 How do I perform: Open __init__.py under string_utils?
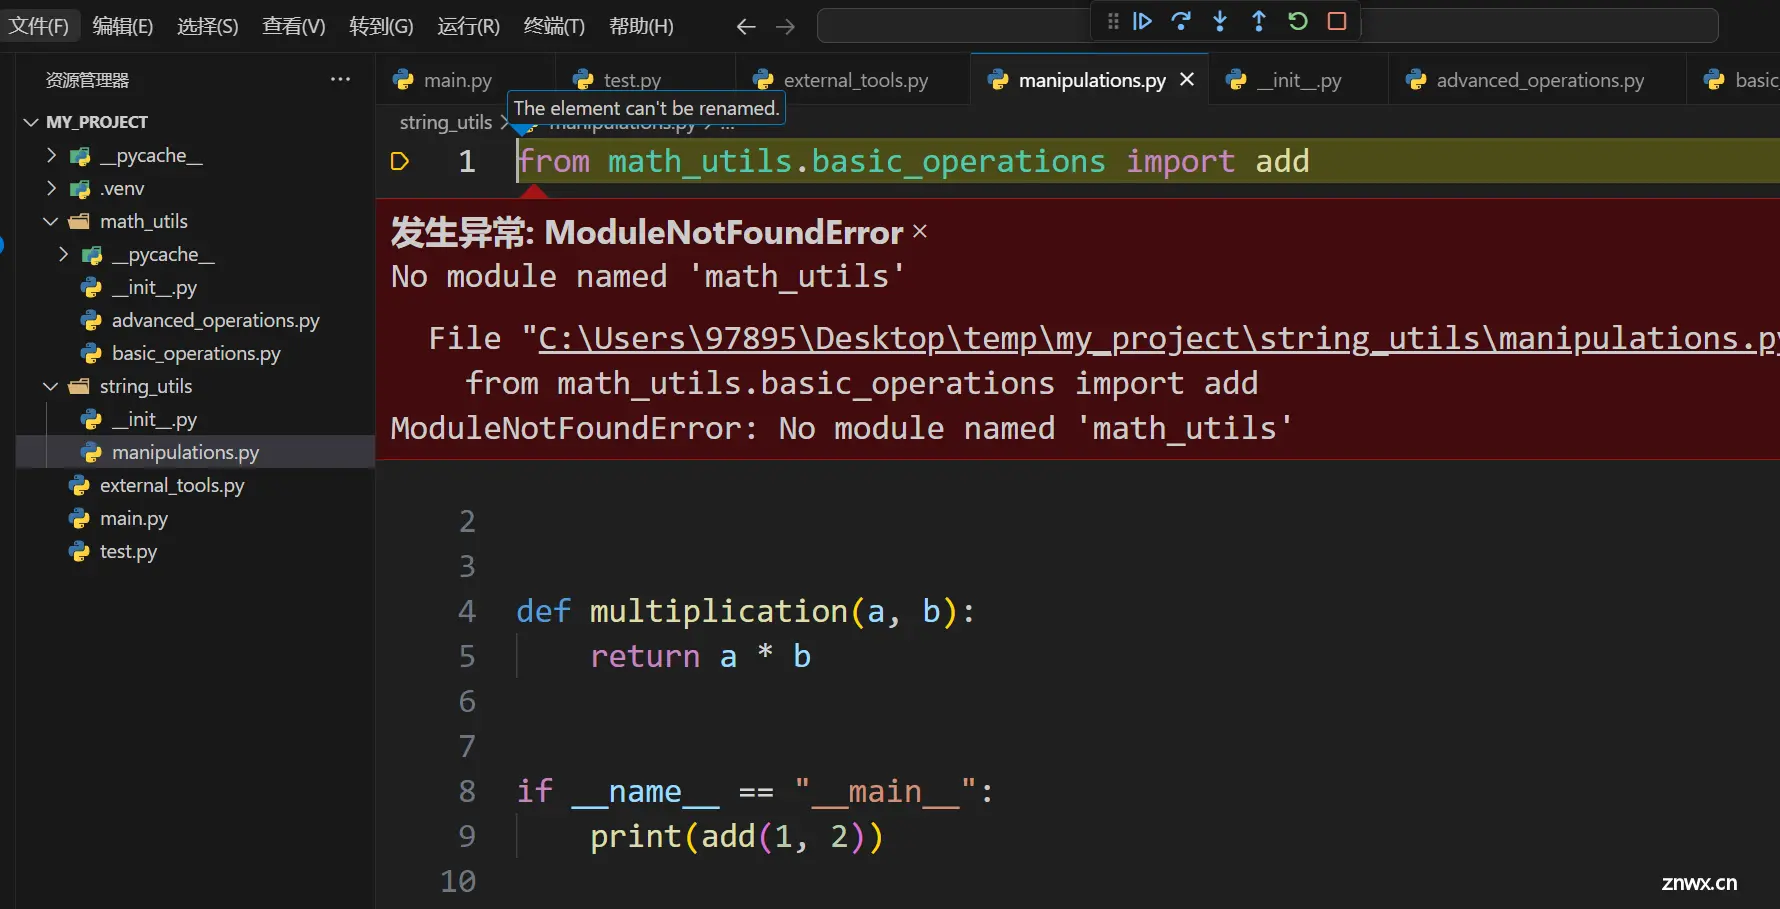pyautogui.click(x=153, y=419)
